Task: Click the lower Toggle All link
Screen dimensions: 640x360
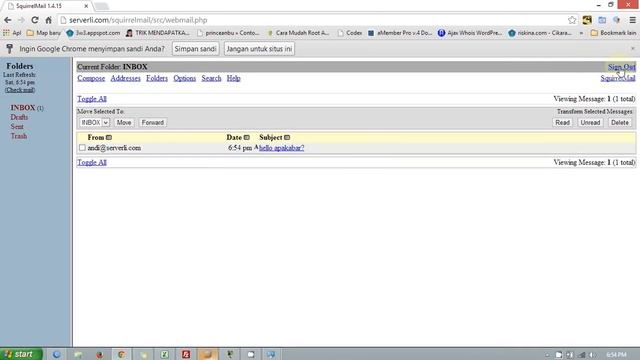Action: (92, 162)
